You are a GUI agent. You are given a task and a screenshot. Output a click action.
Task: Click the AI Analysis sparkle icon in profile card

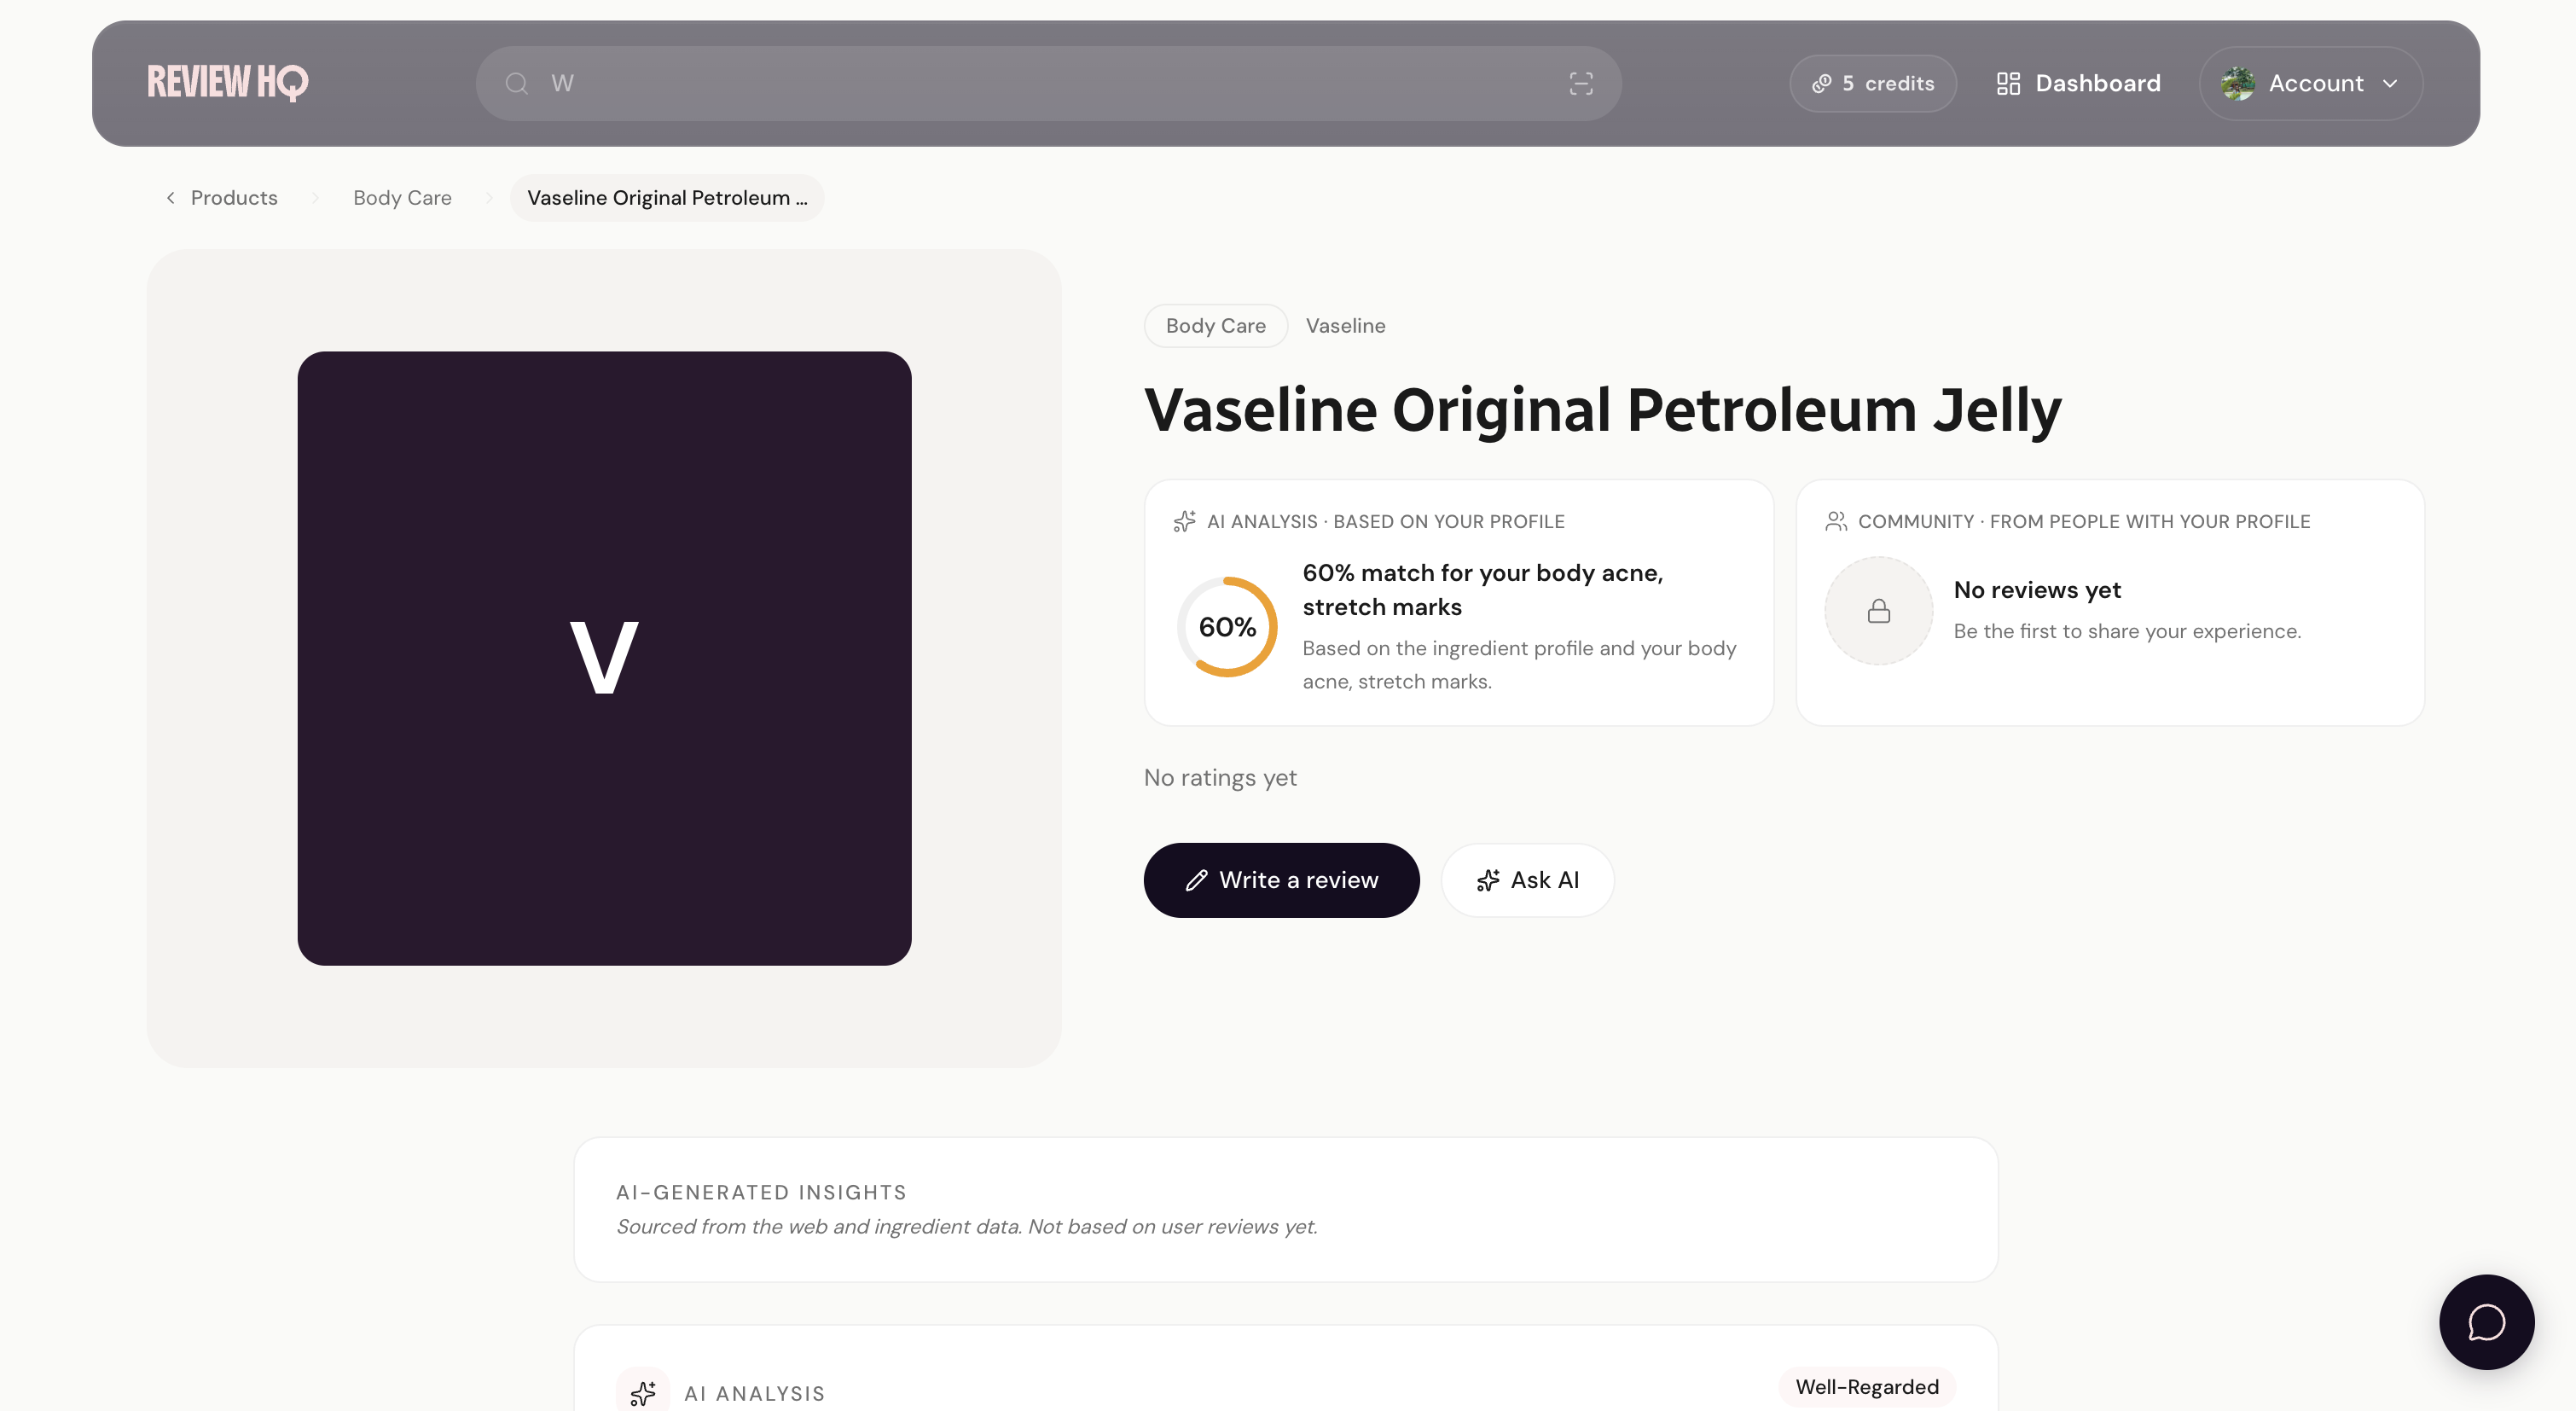pyautogui.click(x=1184, y=521)
